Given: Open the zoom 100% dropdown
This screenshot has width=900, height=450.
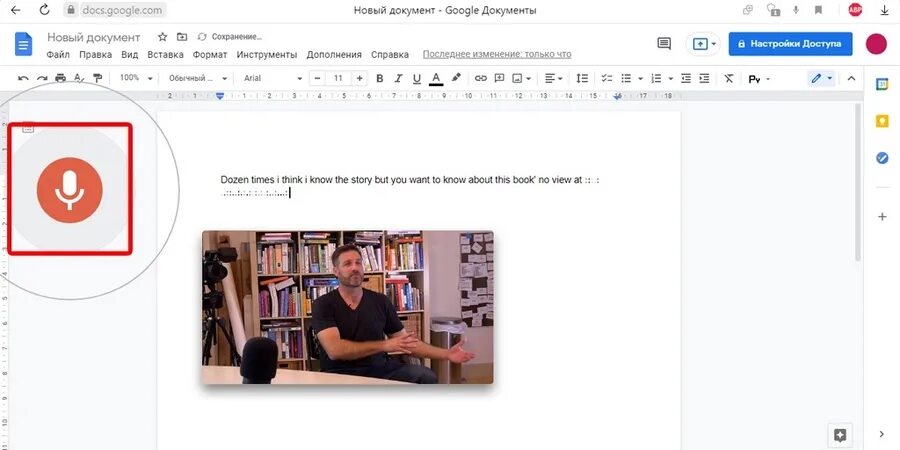Looking at the screenshot, I should click(136, 78).
